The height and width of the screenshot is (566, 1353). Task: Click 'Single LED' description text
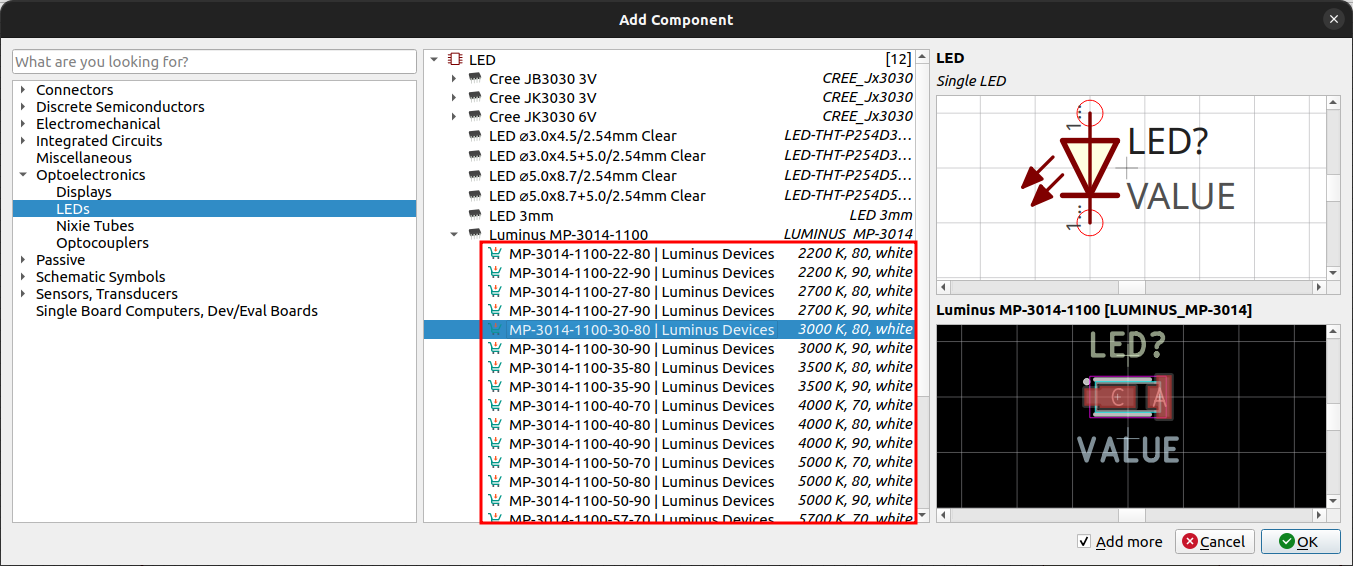(971, 81)
